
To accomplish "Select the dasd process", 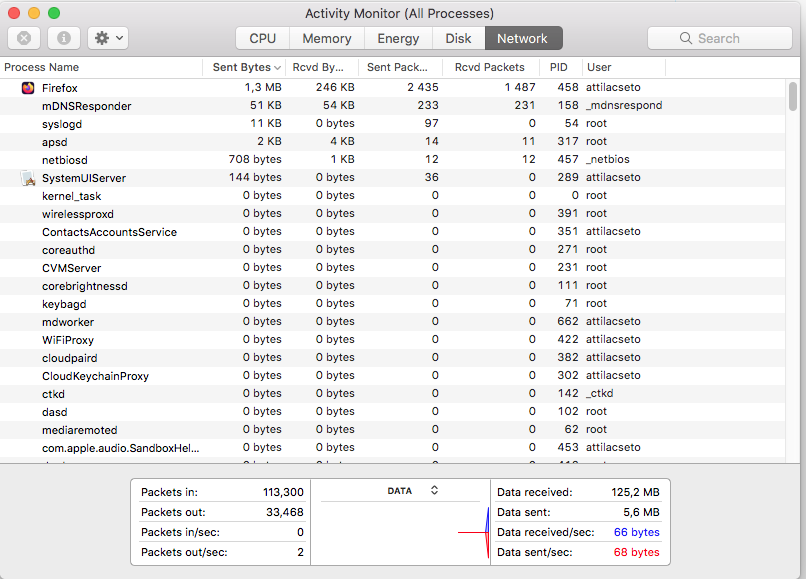I will pos(54,412).
